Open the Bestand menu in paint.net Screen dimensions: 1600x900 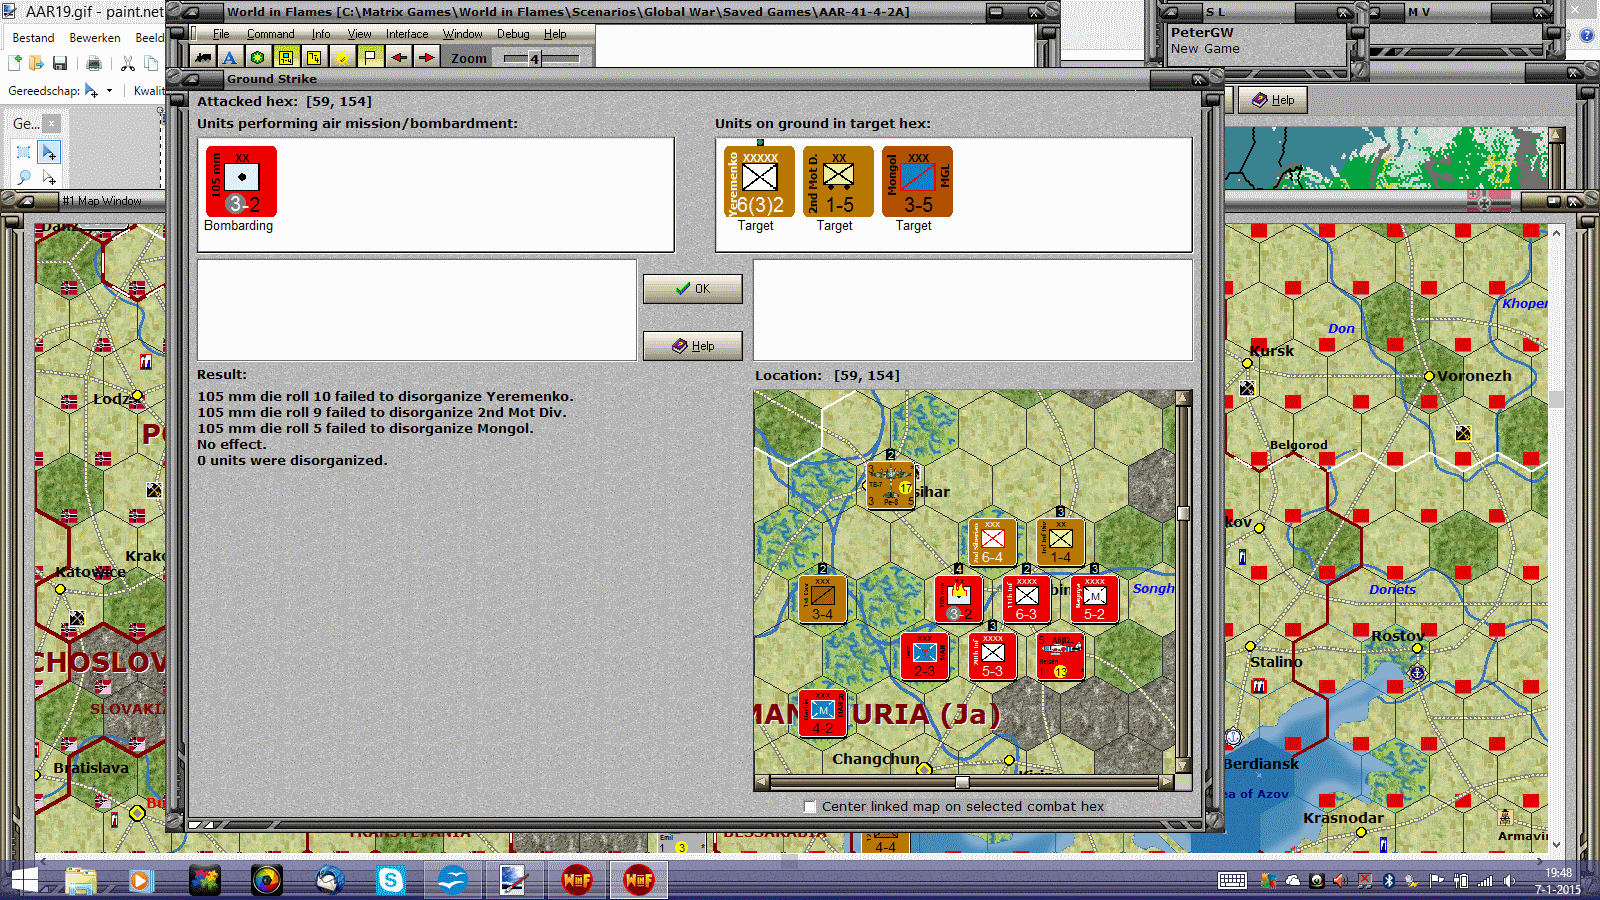pyautogui.click(x=33, y=38)
